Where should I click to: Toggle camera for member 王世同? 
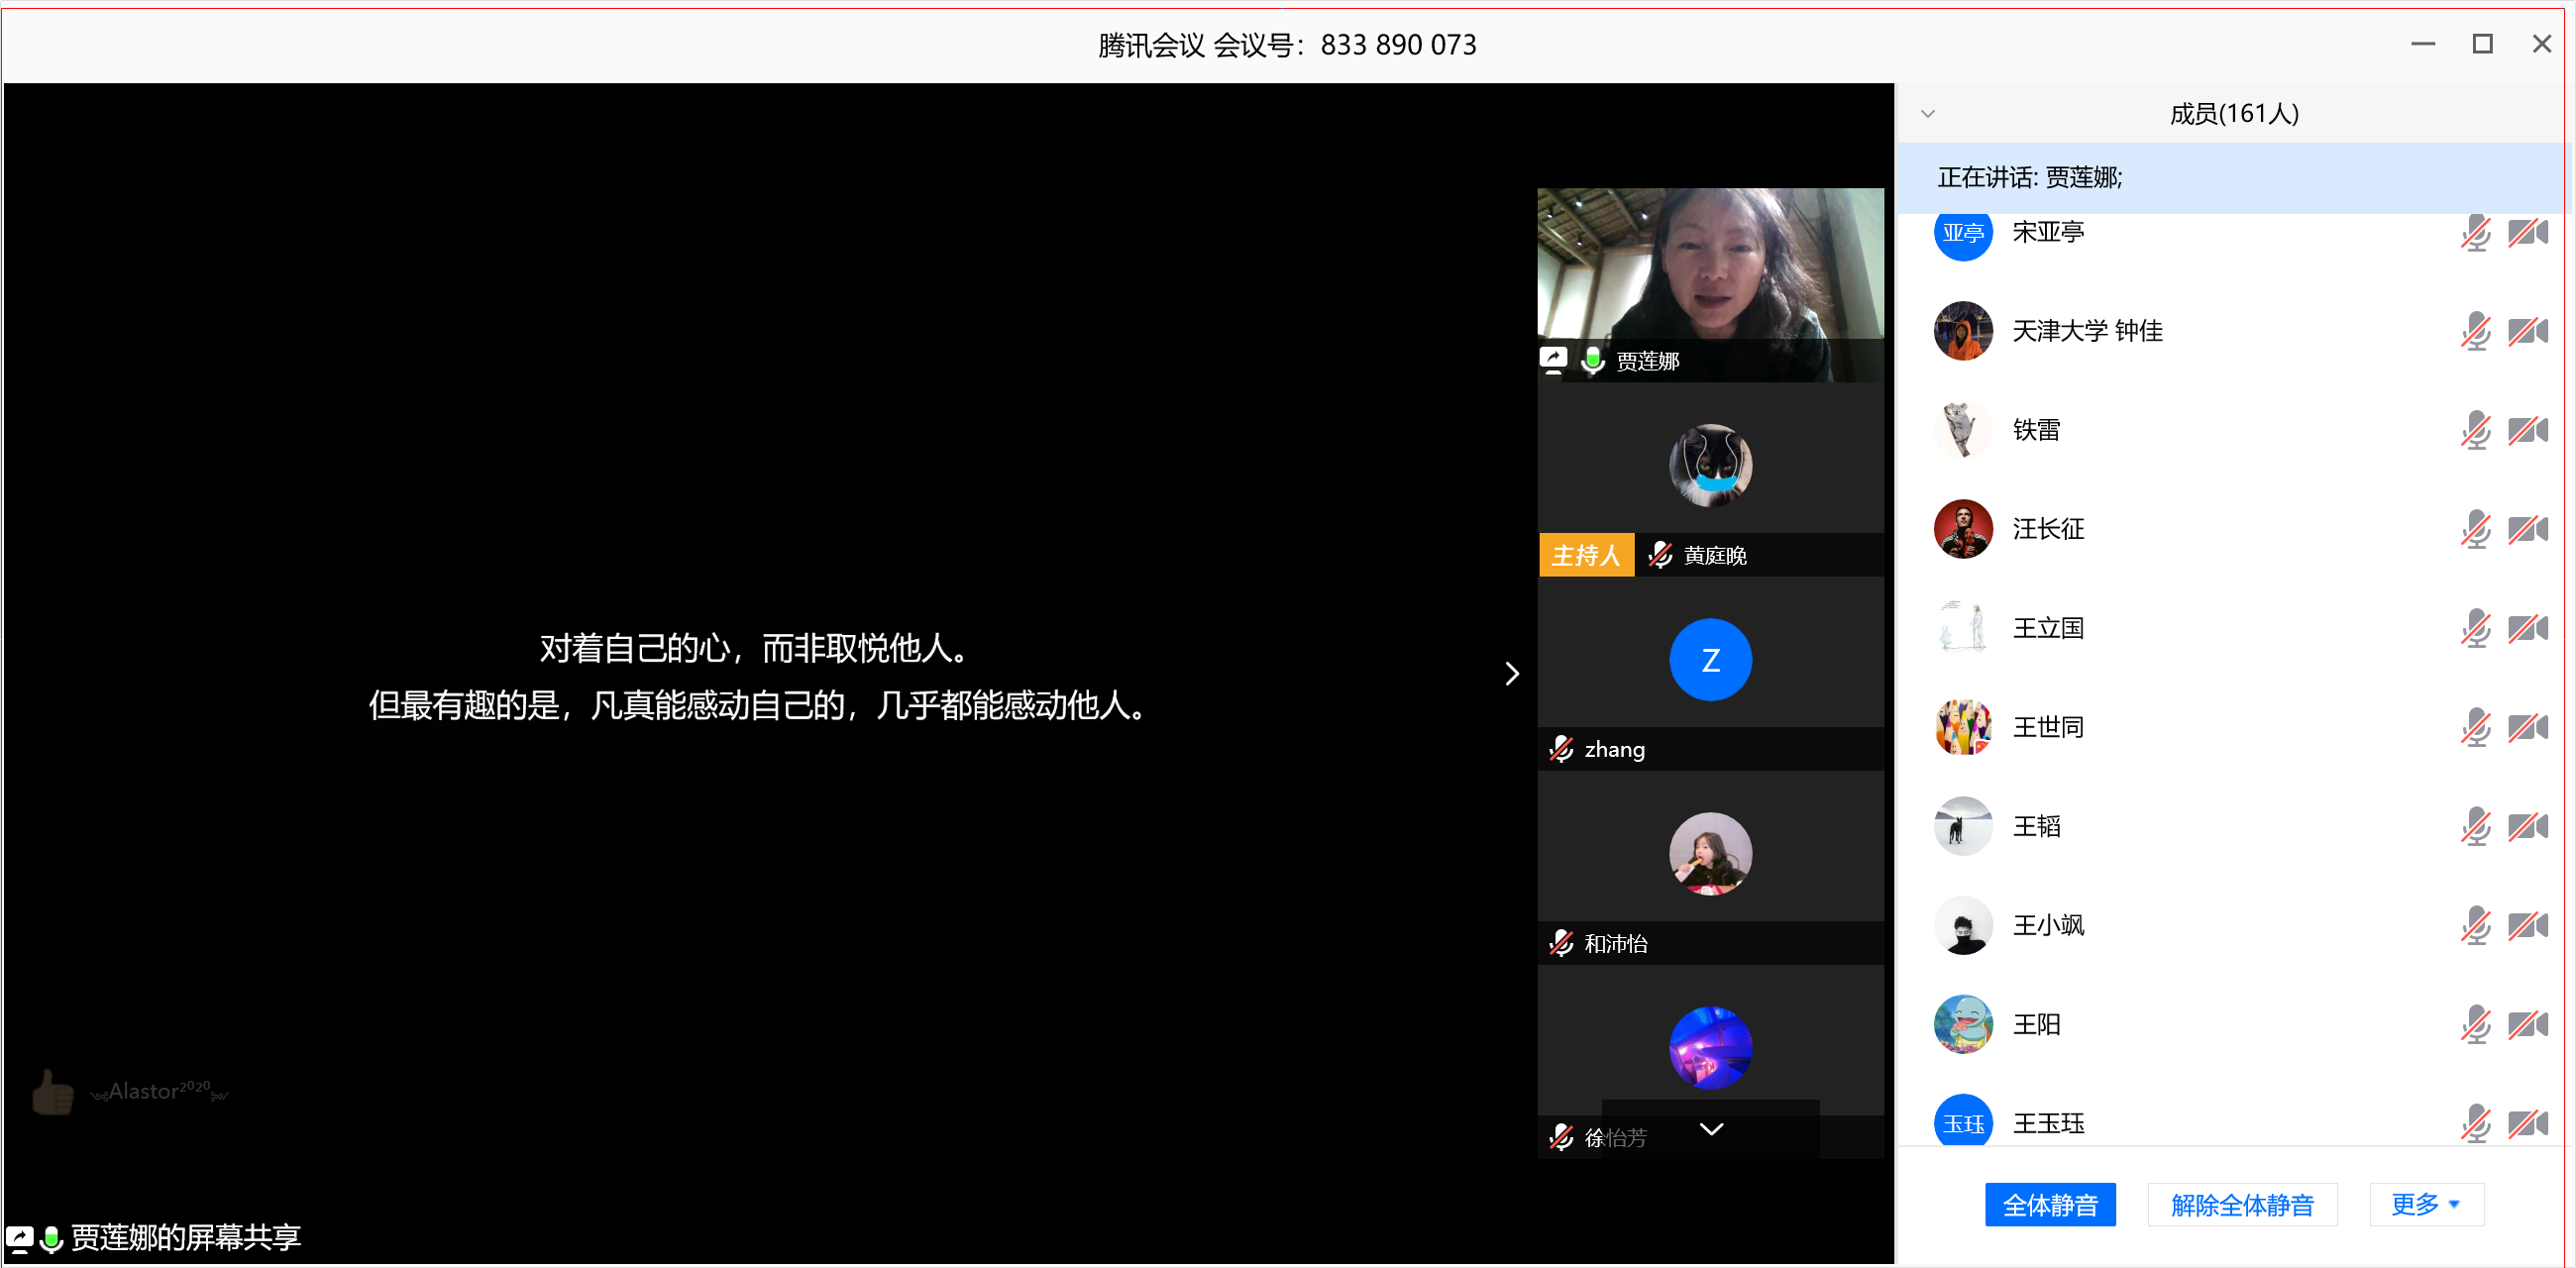(2527, 727)
